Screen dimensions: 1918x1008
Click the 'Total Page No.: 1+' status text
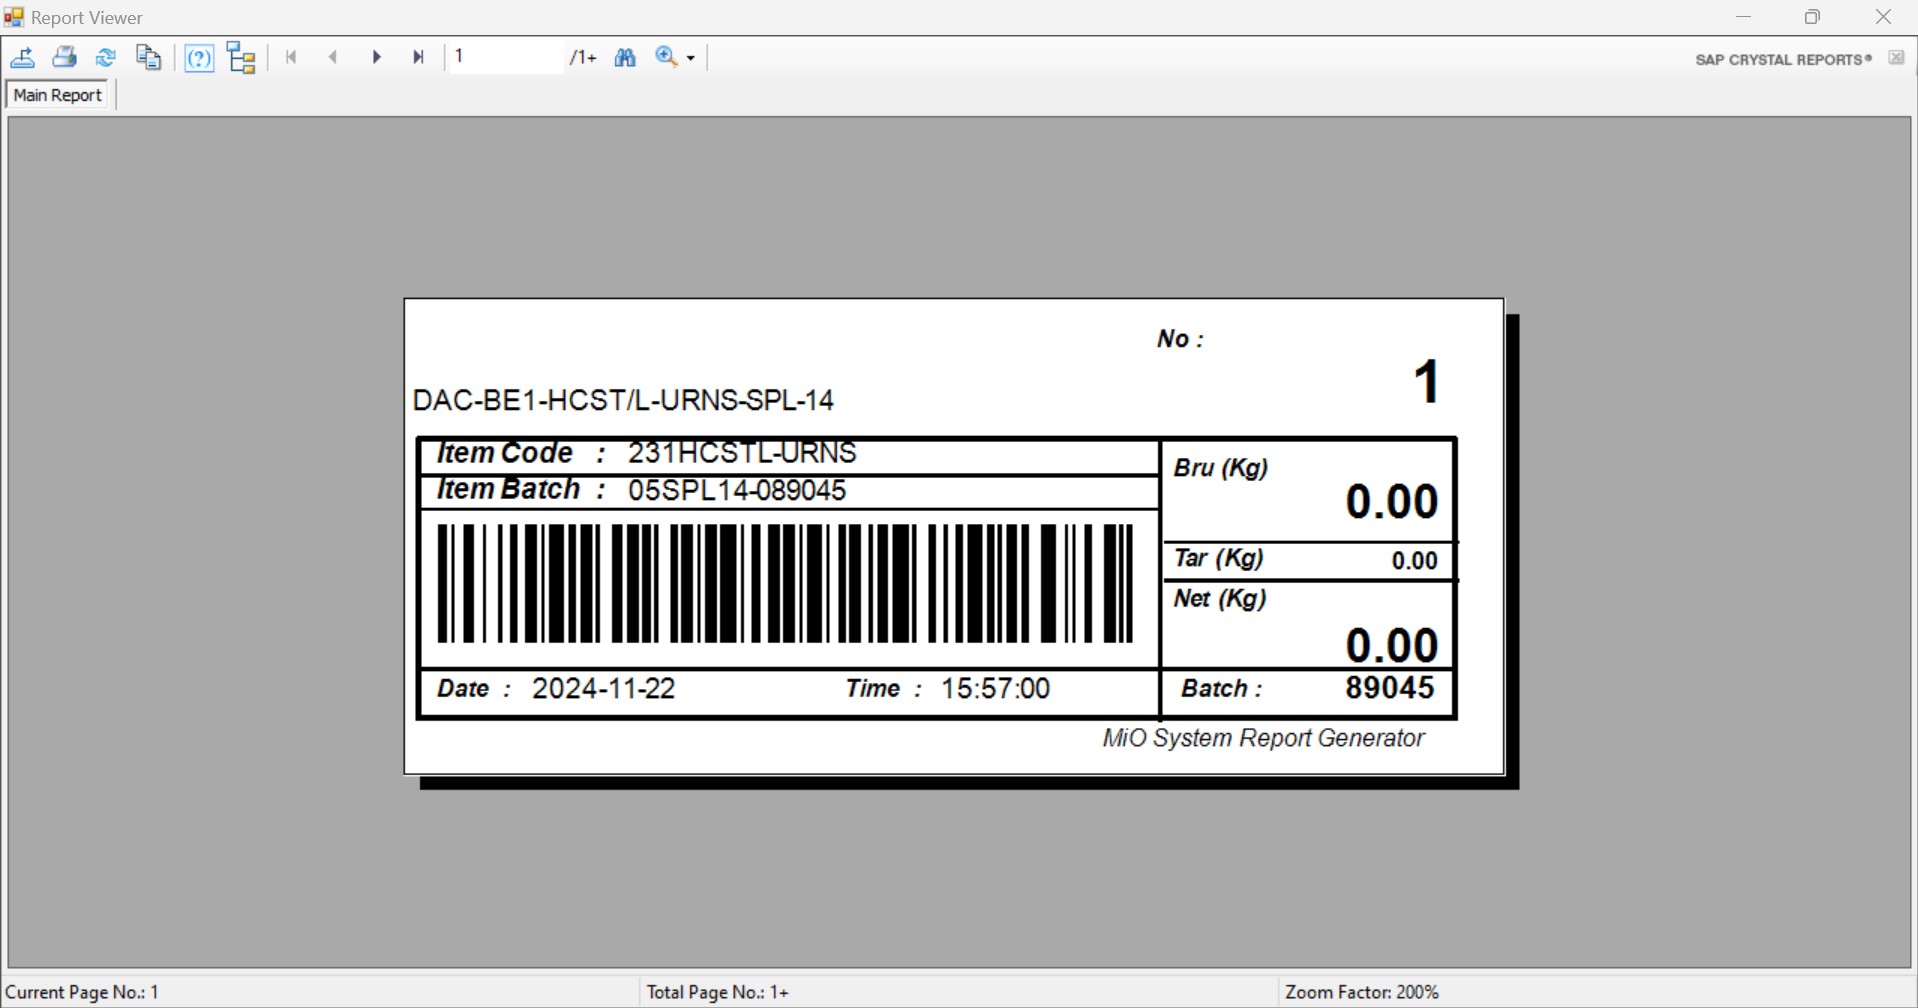[x=717, y=992]
